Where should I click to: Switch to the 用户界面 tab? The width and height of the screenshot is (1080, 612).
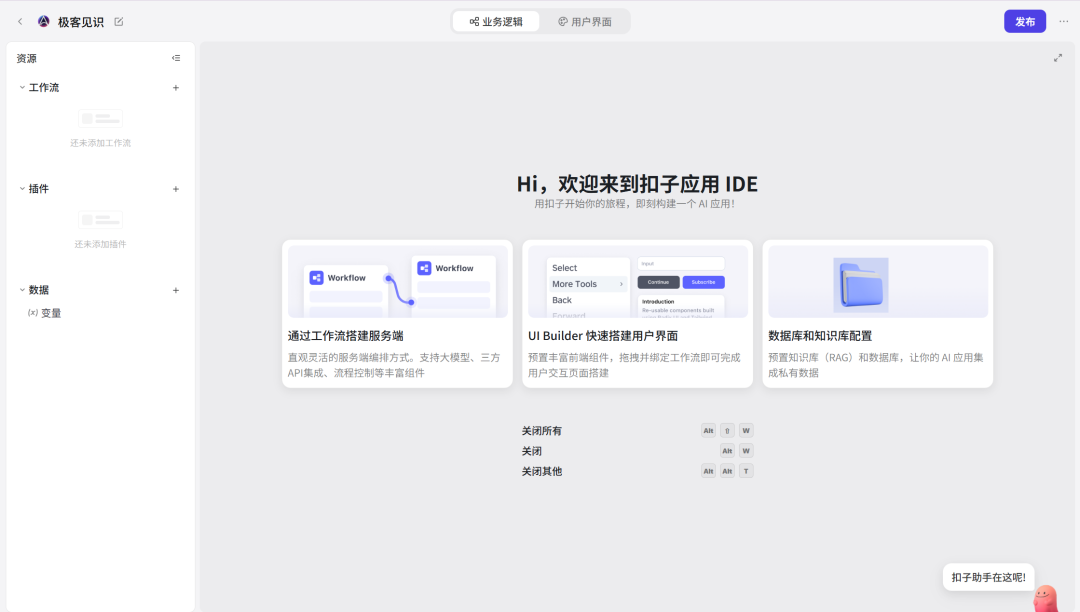tap(585, 21)
